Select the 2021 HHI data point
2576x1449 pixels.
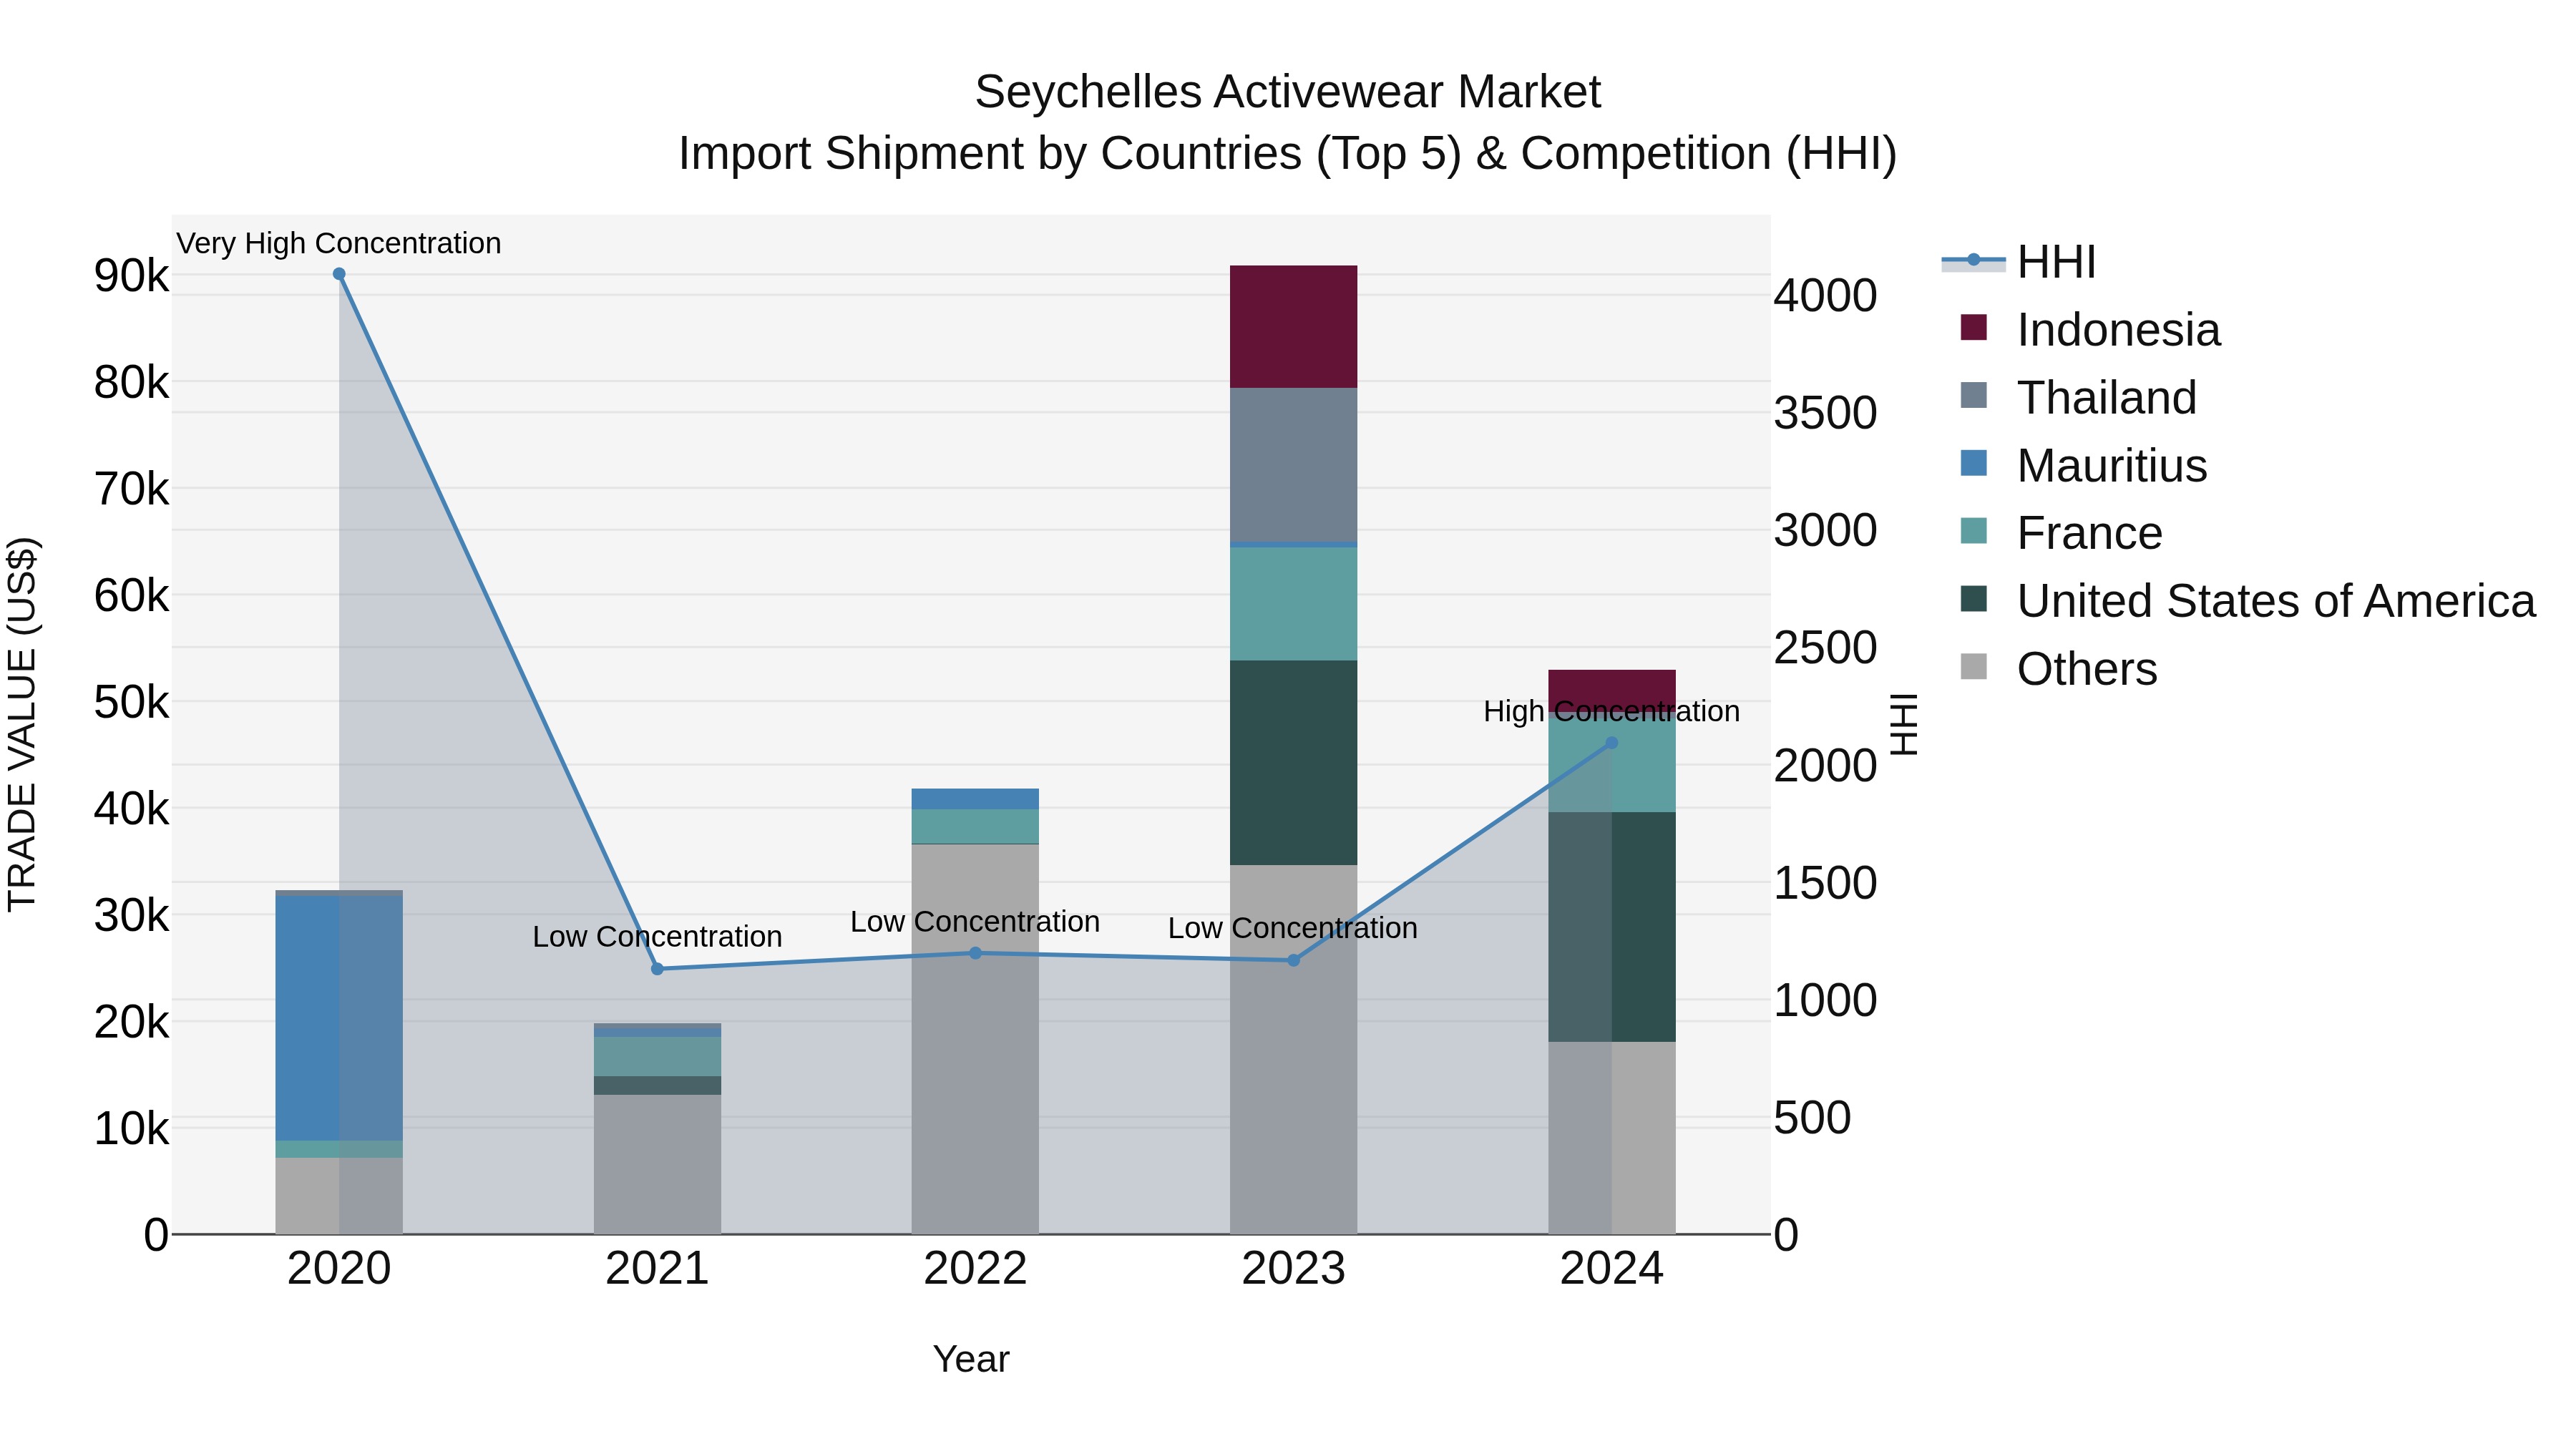pos(657,969)
